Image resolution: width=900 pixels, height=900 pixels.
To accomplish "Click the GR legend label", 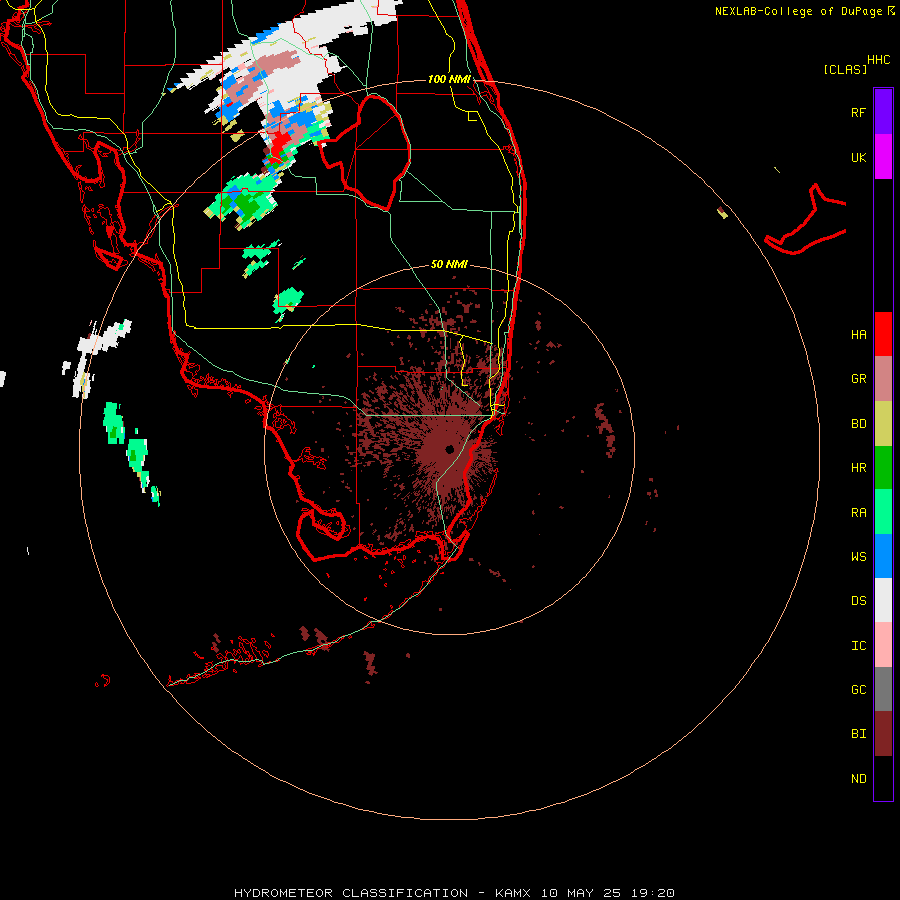I will [858, 379].
